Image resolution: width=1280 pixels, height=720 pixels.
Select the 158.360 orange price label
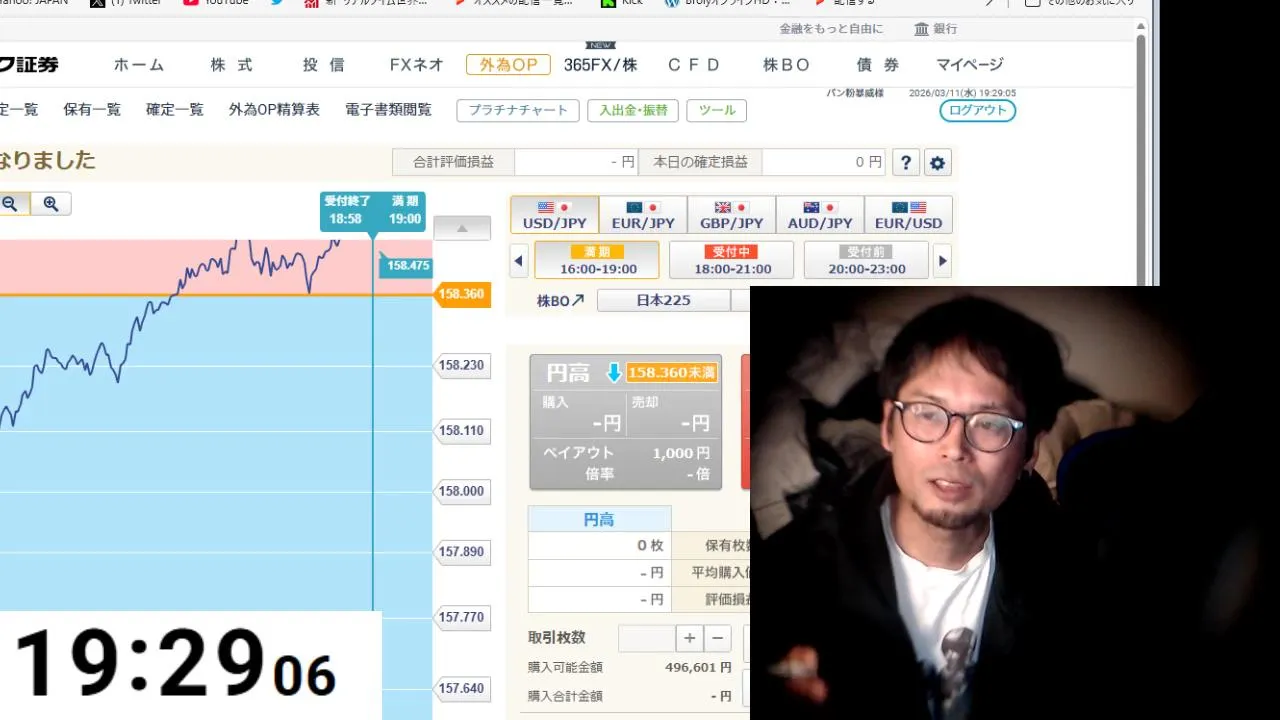pos(463,294)
